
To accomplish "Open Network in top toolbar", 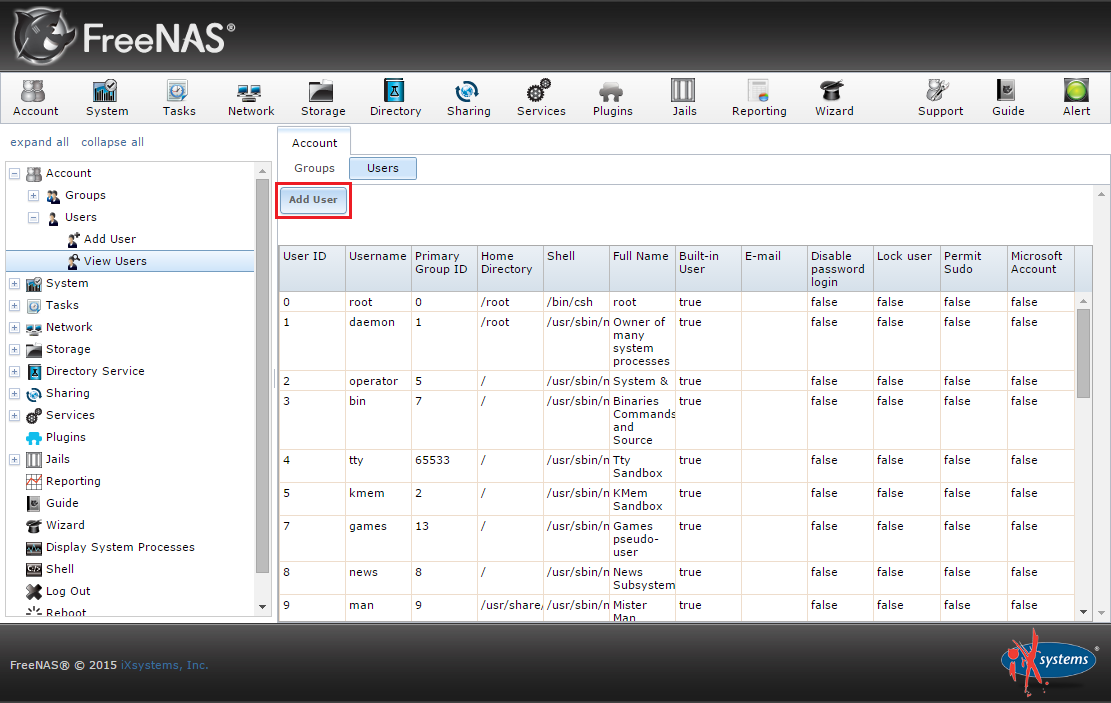I will (251, 98).
